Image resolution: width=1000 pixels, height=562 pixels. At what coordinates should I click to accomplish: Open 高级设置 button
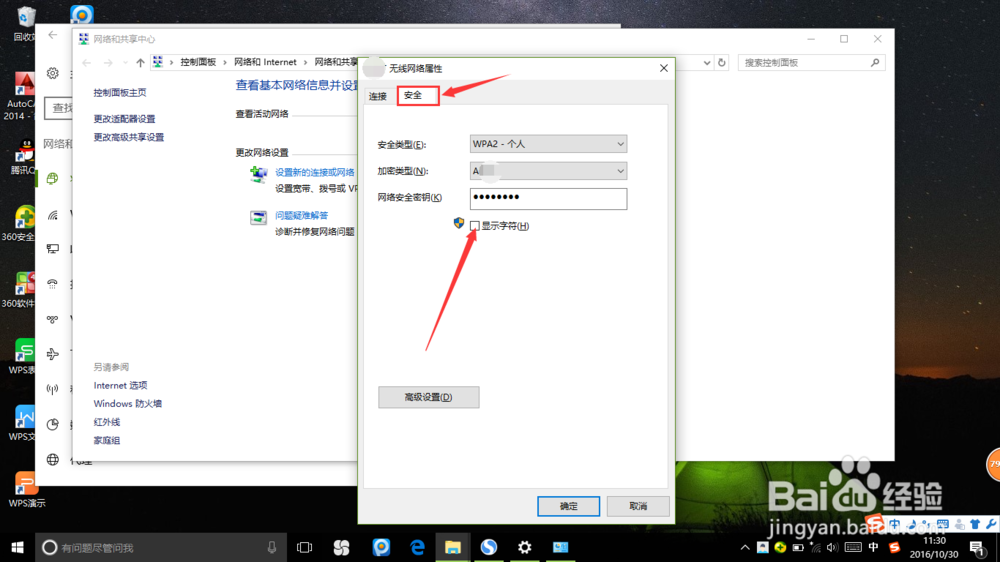tap(429, 397)
